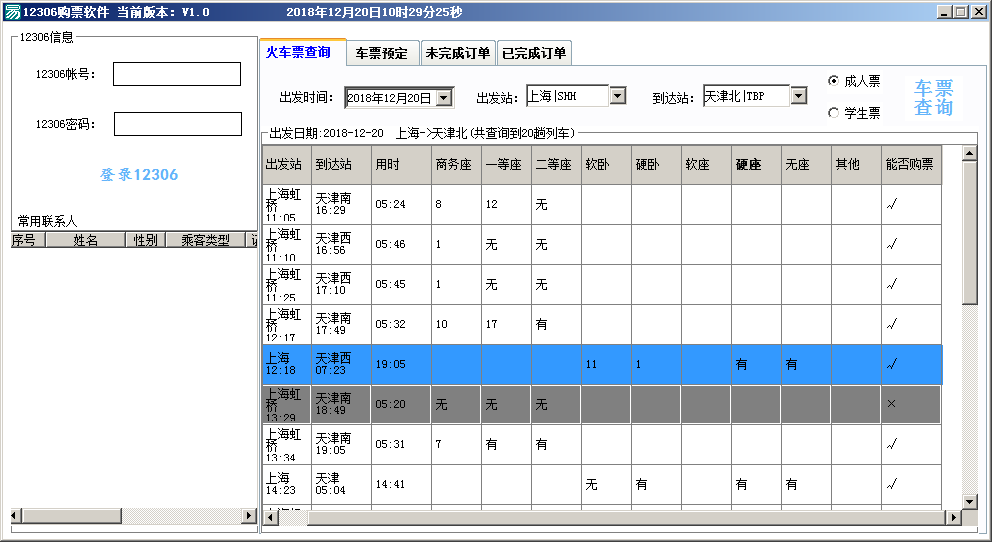The width and height of the screenshot is (992, 542).
Task: Click 一等座 value 17 in 05:32 row
Action: [x=491, y=324]
